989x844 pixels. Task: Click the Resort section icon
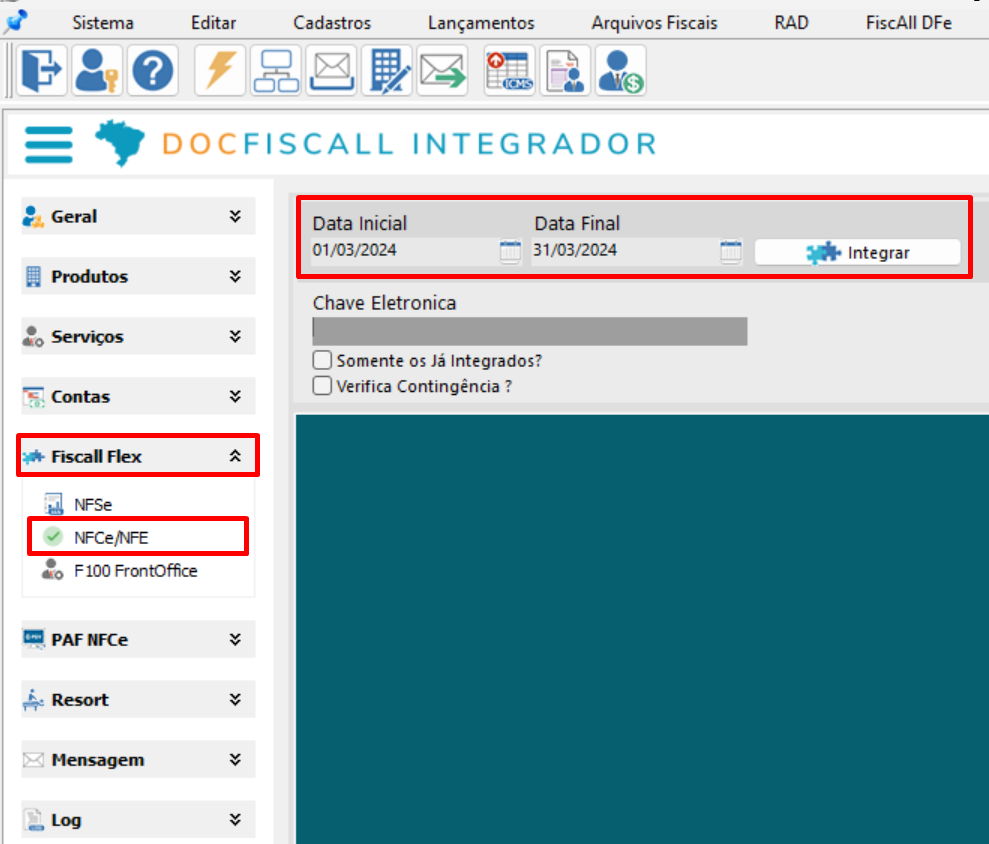tap(33, 700)
